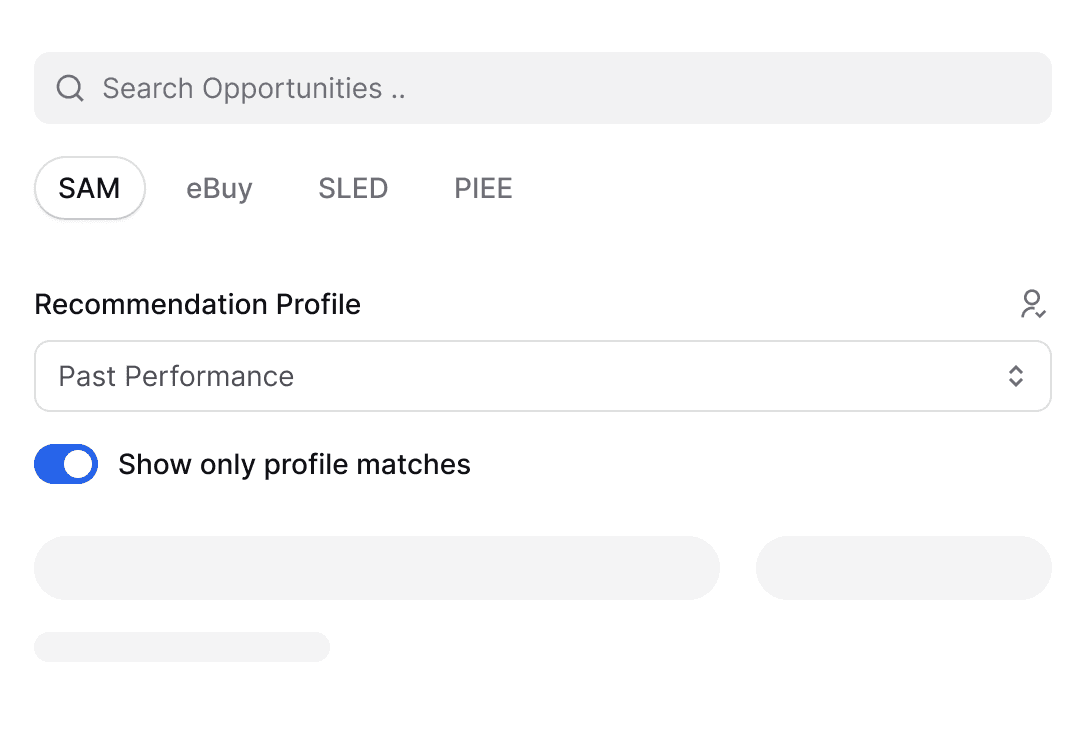
Task: Click the Recommendation Profile heading
Action: [197, 304]
